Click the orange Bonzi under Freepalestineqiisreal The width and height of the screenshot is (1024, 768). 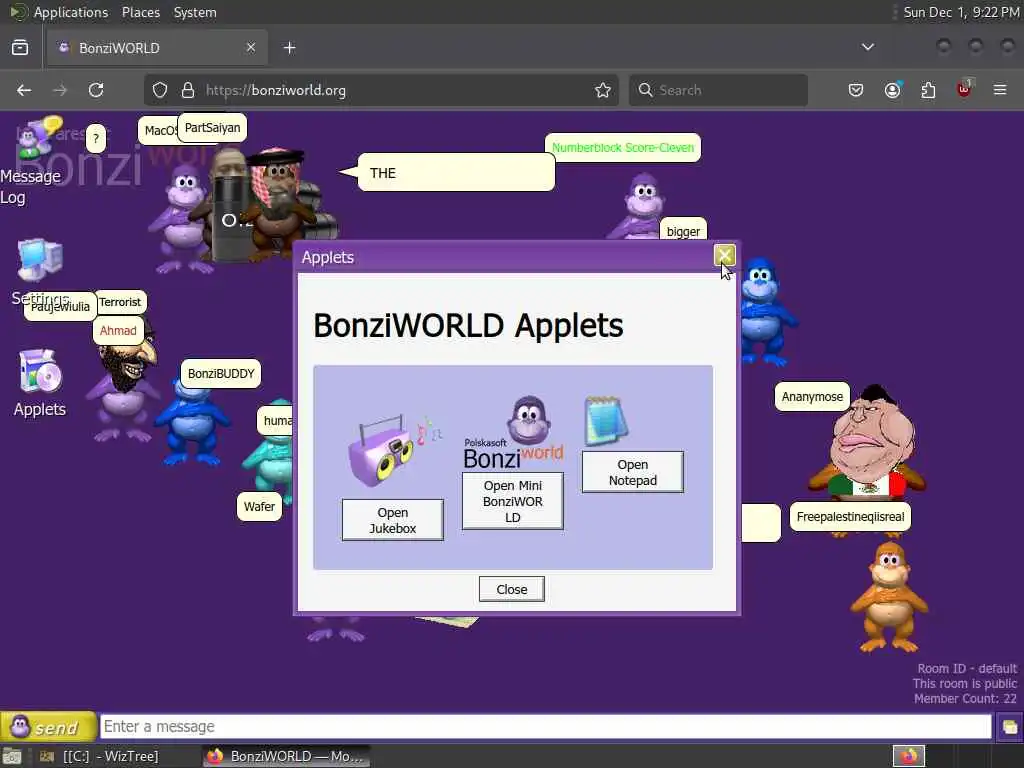click(889, 598)
